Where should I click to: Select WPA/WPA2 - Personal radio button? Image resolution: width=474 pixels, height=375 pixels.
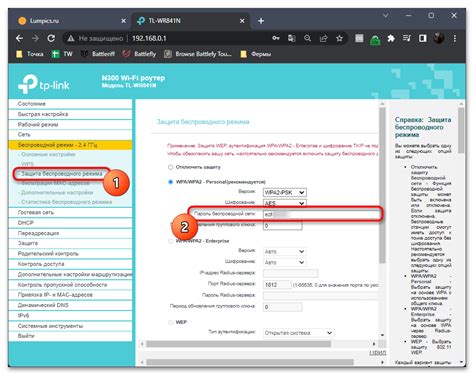coord(170,182)
